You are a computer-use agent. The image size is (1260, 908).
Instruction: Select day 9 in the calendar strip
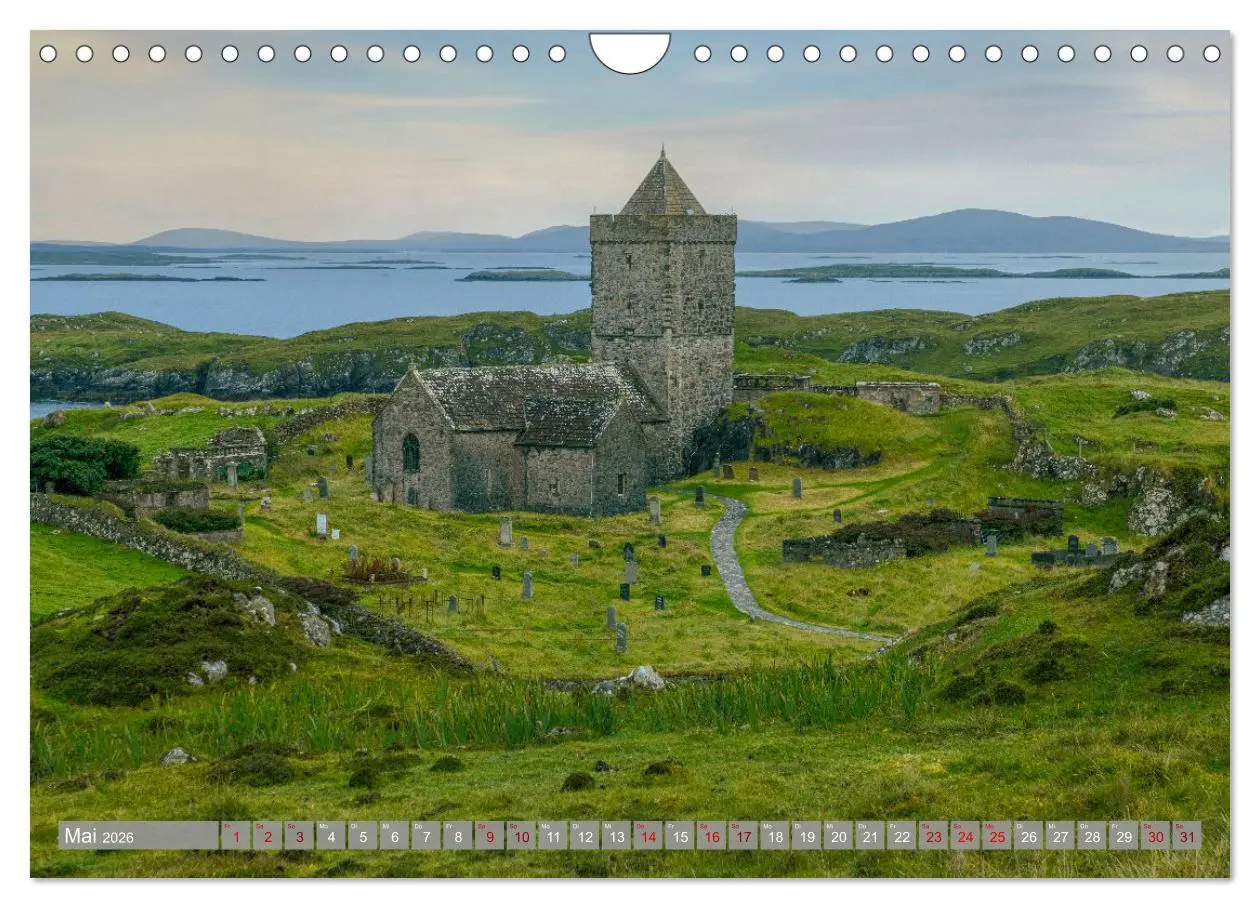[489, 836]
